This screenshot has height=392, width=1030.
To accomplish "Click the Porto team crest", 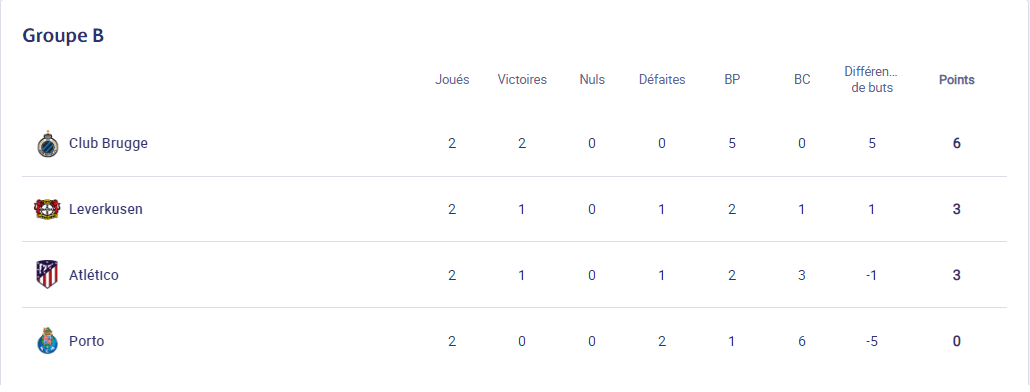I will 47,341.
